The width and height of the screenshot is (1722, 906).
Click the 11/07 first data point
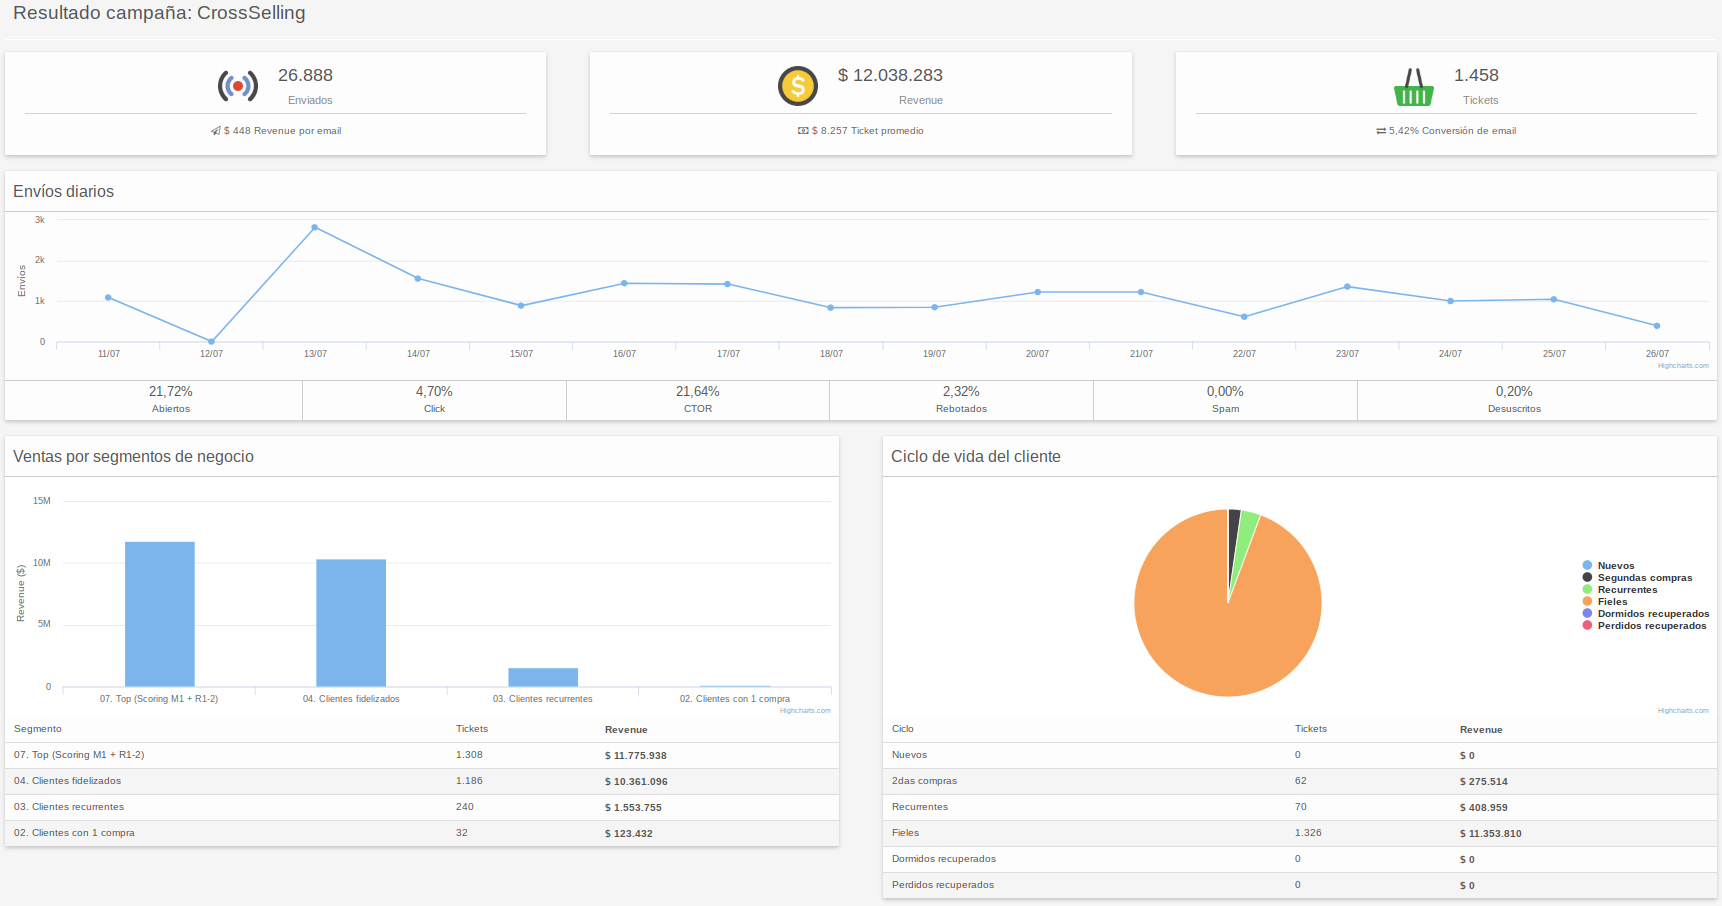[108, 297]
